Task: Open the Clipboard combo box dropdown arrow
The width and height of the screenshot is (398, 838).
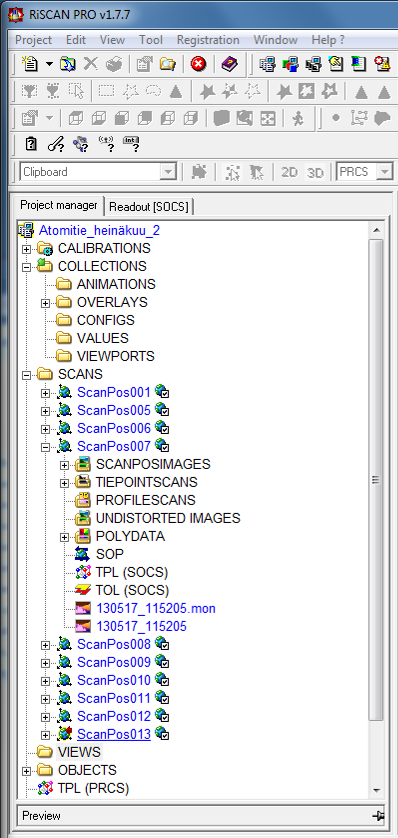Action: coord(168,172)
